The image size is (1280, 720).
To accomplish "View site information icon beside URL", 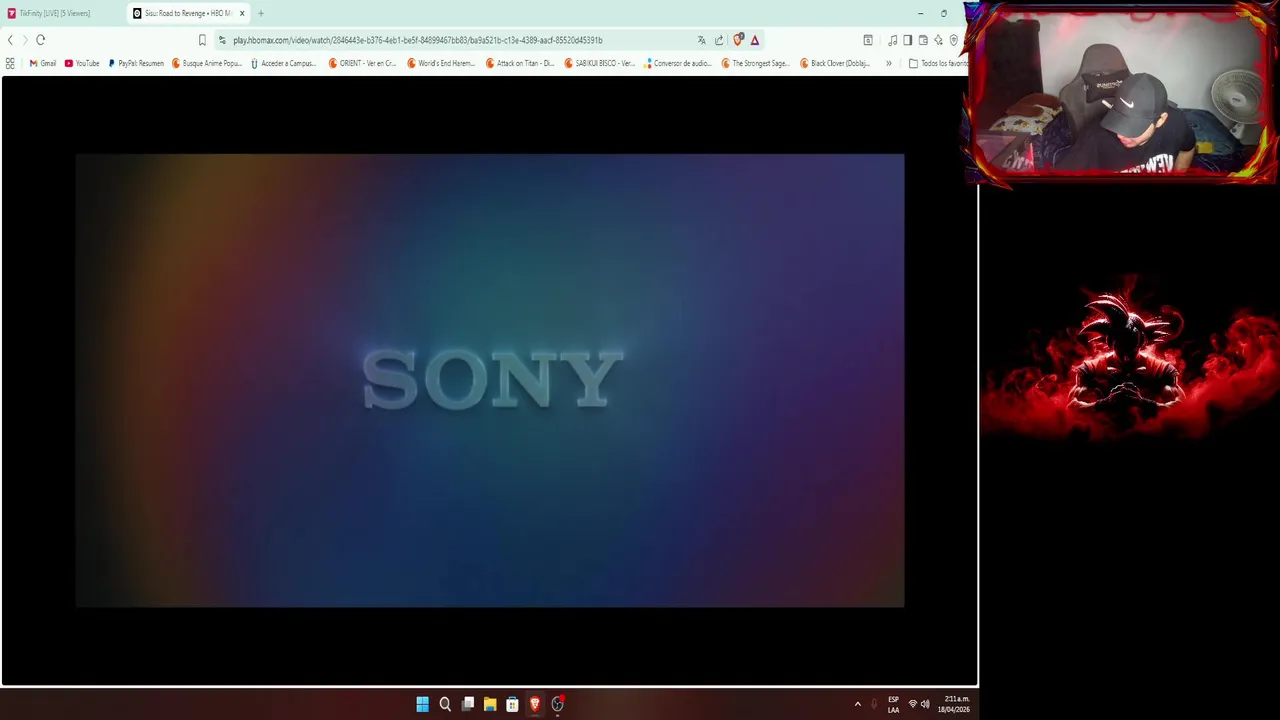I will tap(222, 40).
